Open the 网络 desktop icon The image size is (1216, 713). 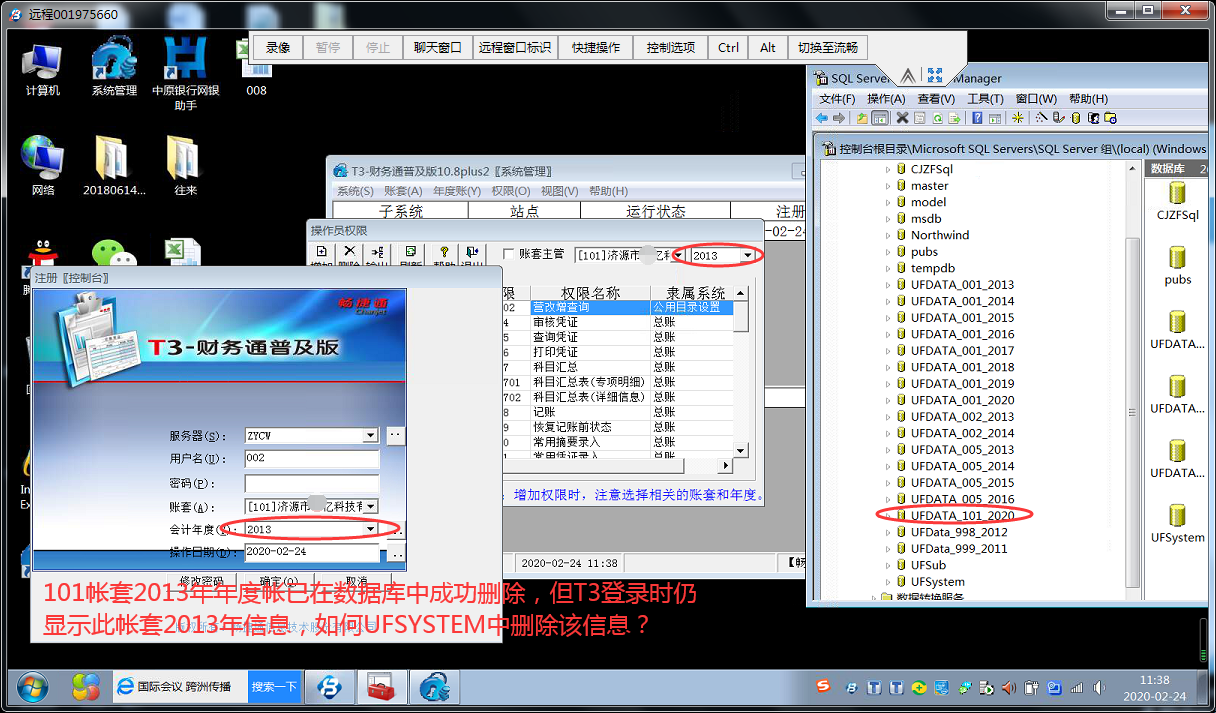tap(43, 165)
